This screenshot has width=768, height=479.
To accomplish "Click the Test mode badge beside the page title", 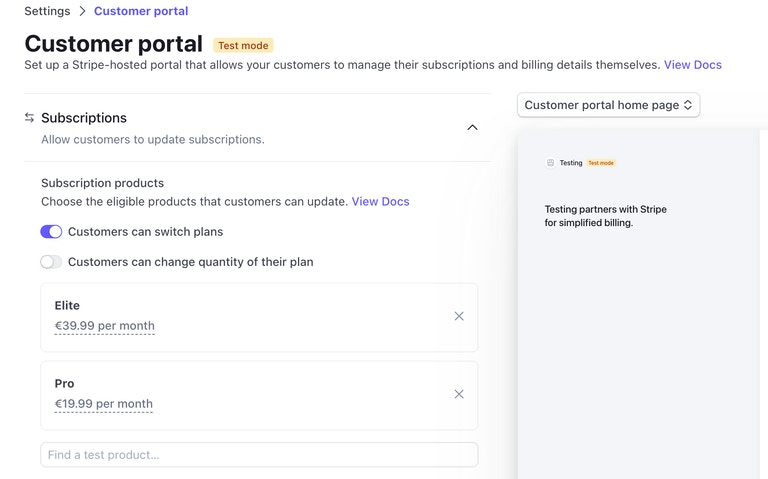I will click(x=243, y=45).
